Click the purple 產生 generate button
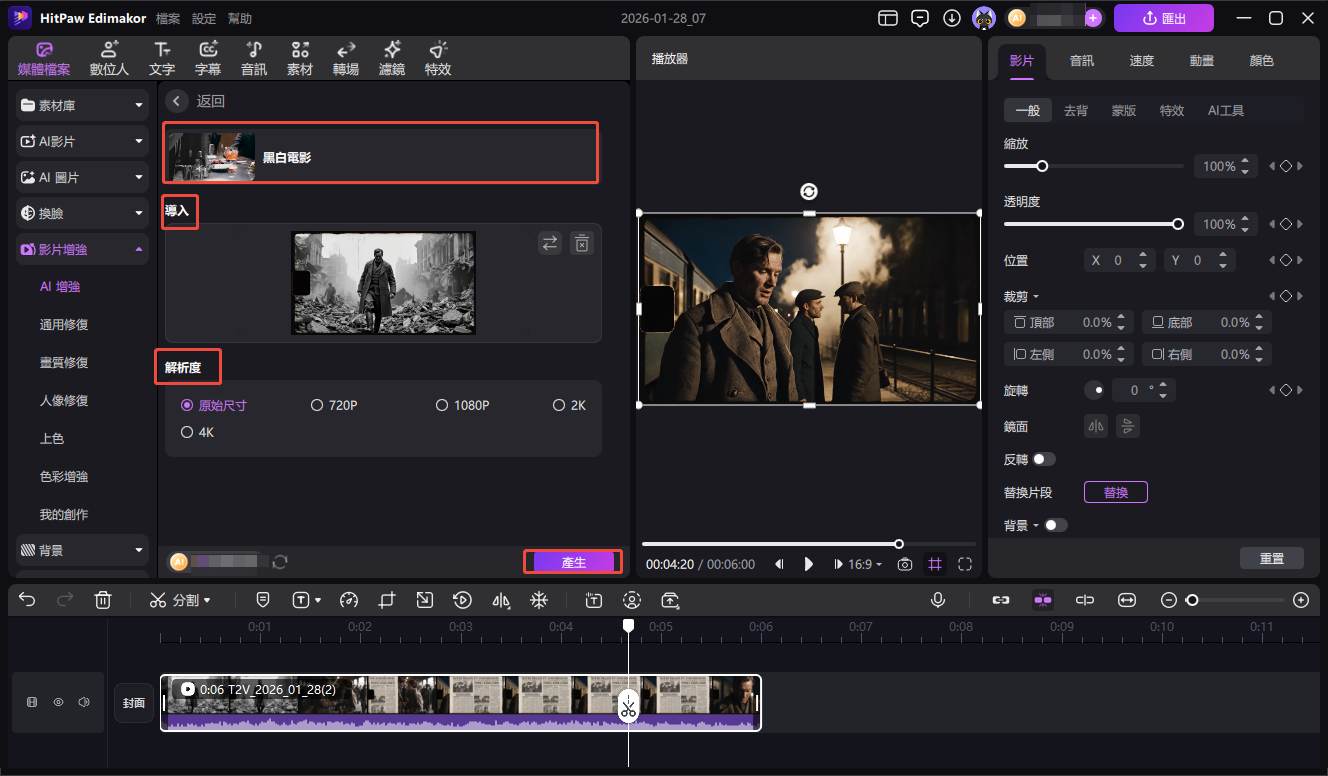 pos(573,562)
